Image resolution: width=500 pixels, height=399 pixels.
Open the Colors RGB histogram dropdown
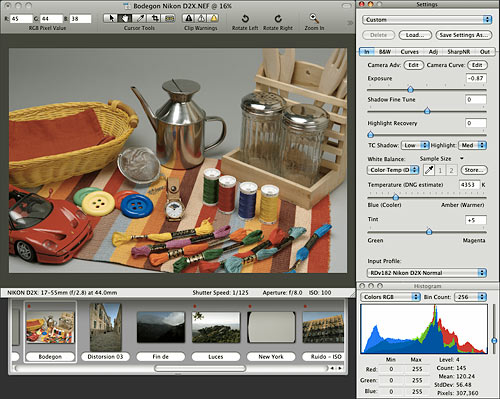pyautogui.click(x=390, y=297)
